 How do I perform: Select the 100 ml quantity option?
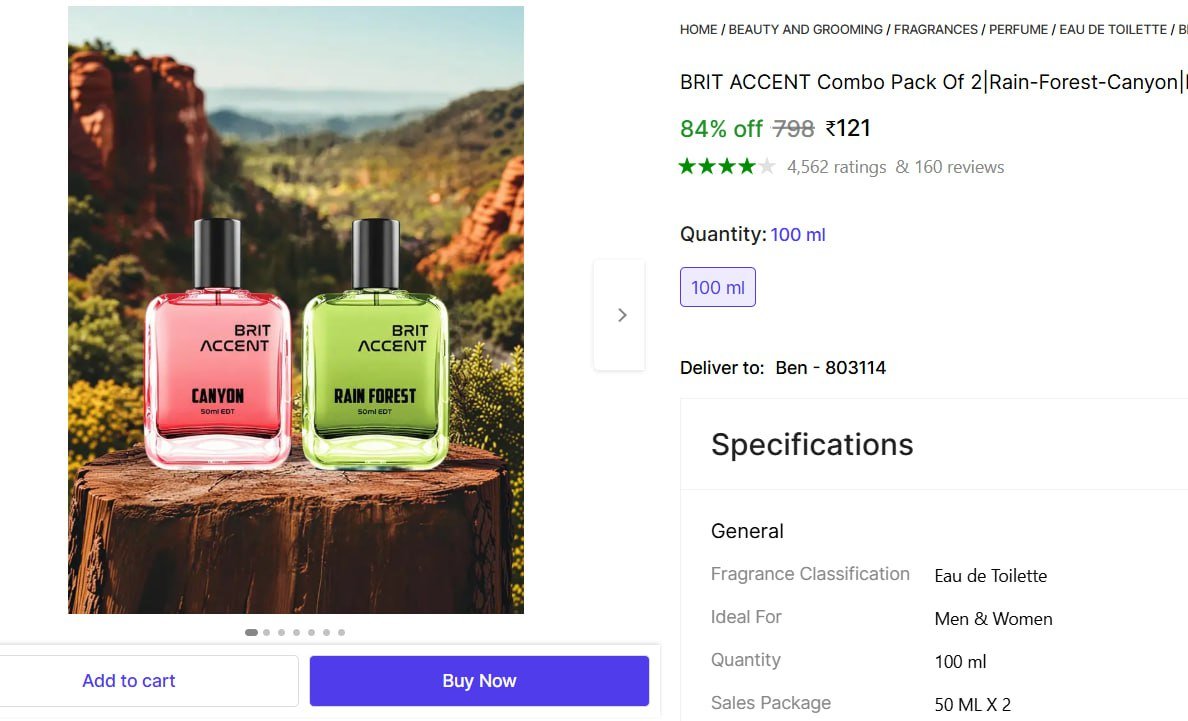[x=717, y=287]
